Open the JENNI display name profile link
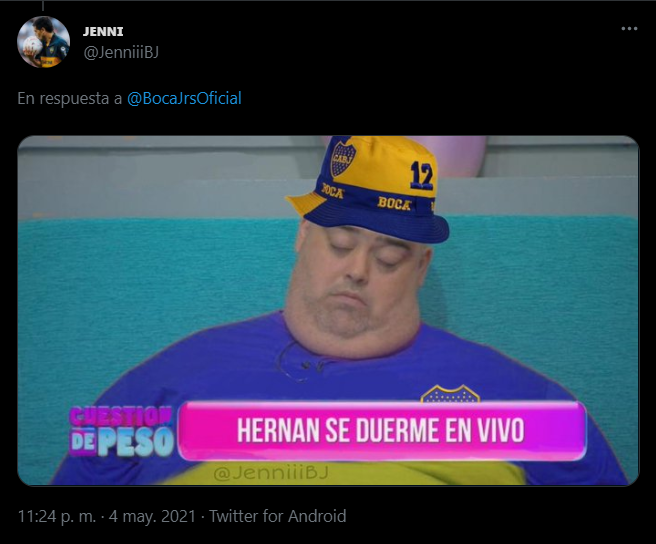Viewport: 656px width, 544px height. click(103, 31)
